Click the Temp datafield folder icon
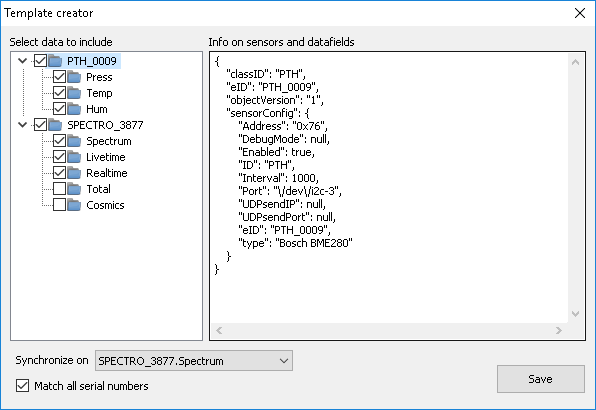Screen dimensions: 596x410 tap(74, 93)
